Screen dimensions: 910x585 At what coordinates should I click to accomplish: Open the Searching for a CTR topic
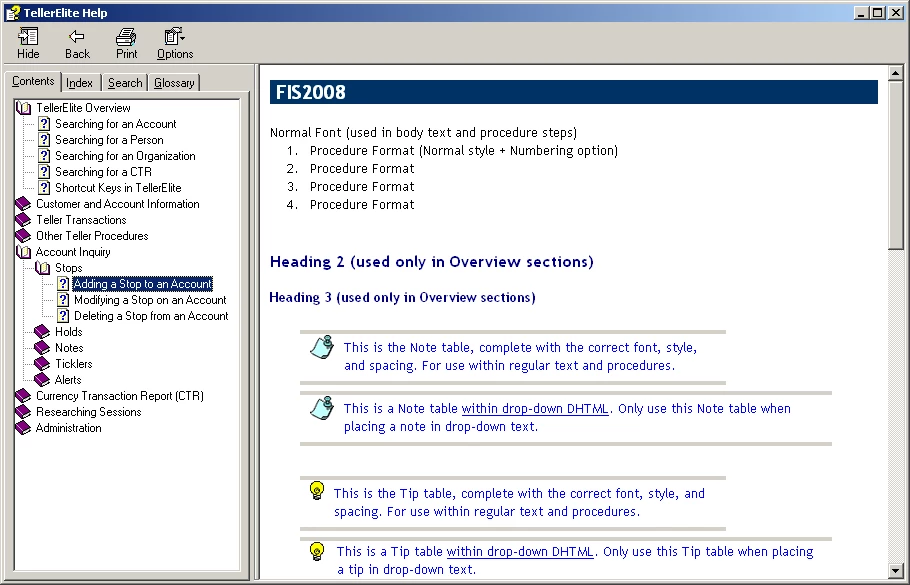point(103,172)
